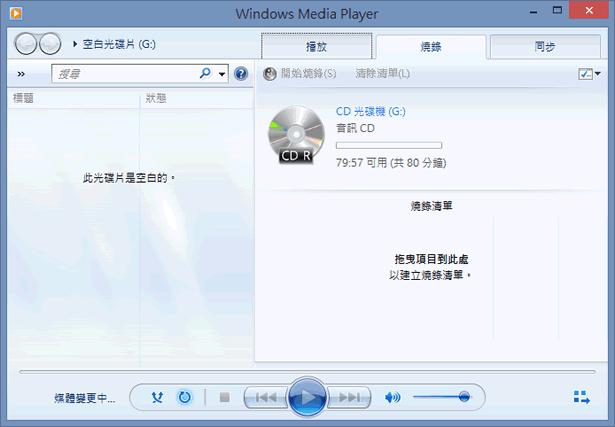Open help with the blue question mark

(241, 74)
